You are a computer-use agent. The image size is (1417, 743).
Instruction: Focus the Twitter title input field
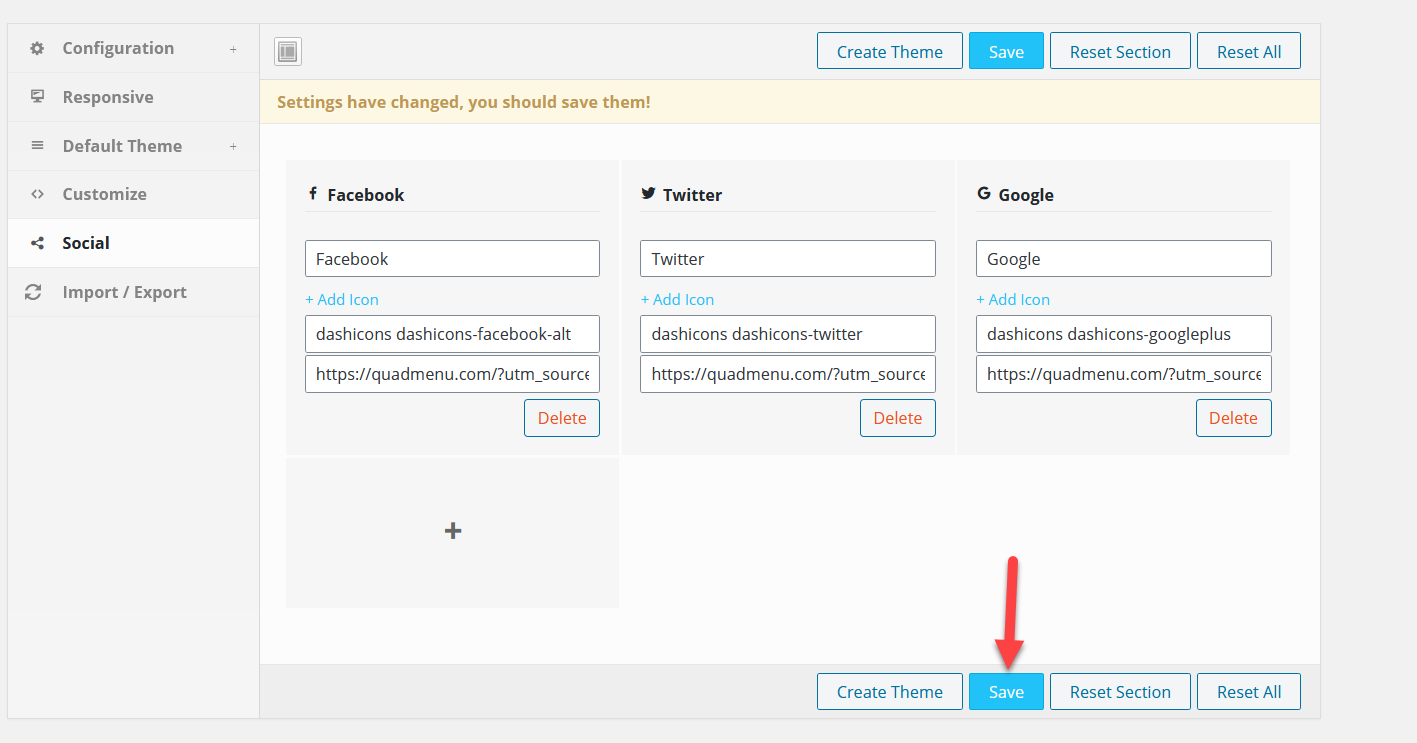[788, 258]
